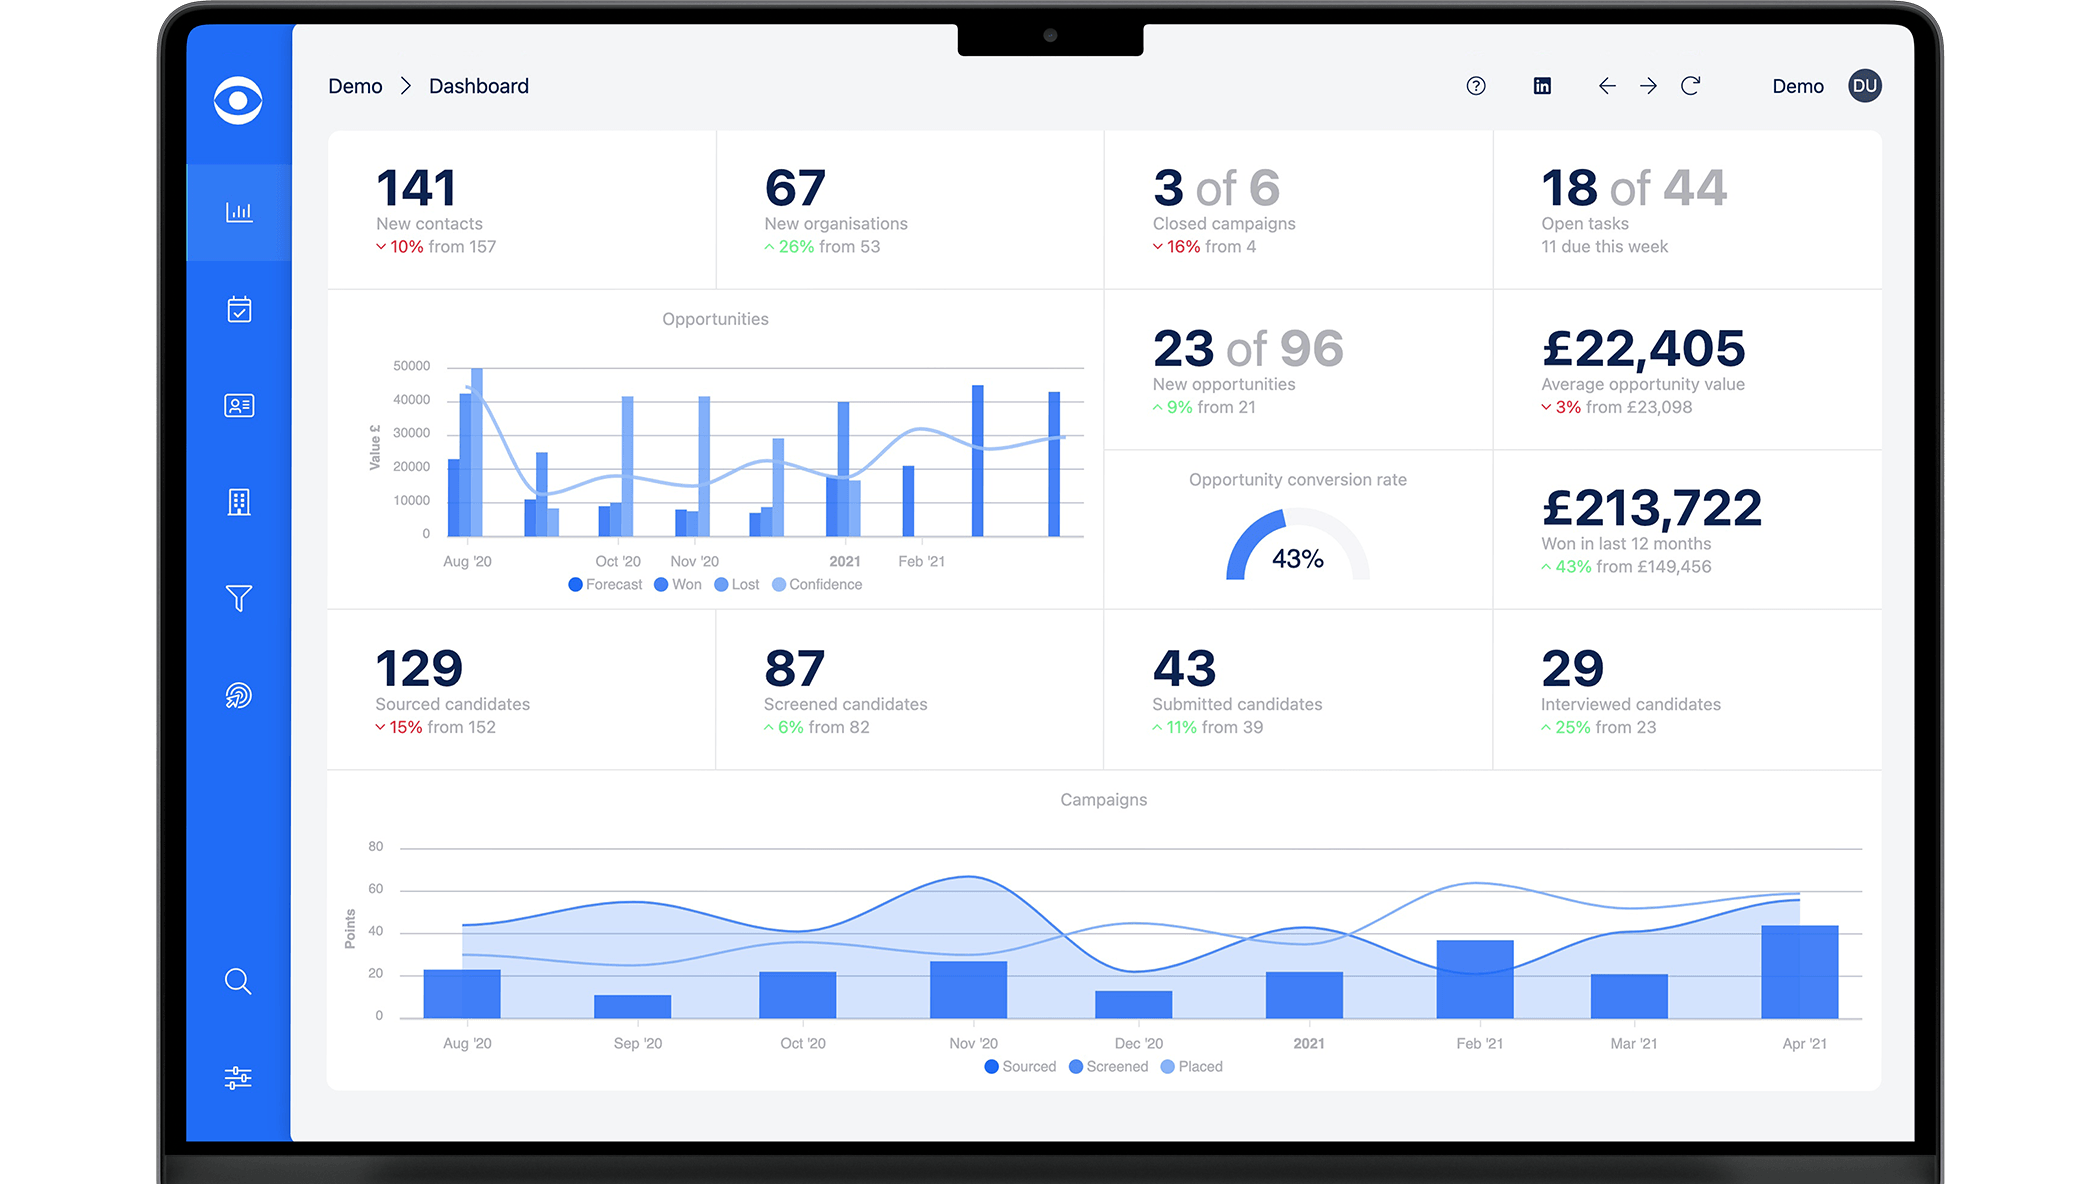Select the contacts card icon in sidebar
2100x1184 pixels.
(x=238, y=405)
